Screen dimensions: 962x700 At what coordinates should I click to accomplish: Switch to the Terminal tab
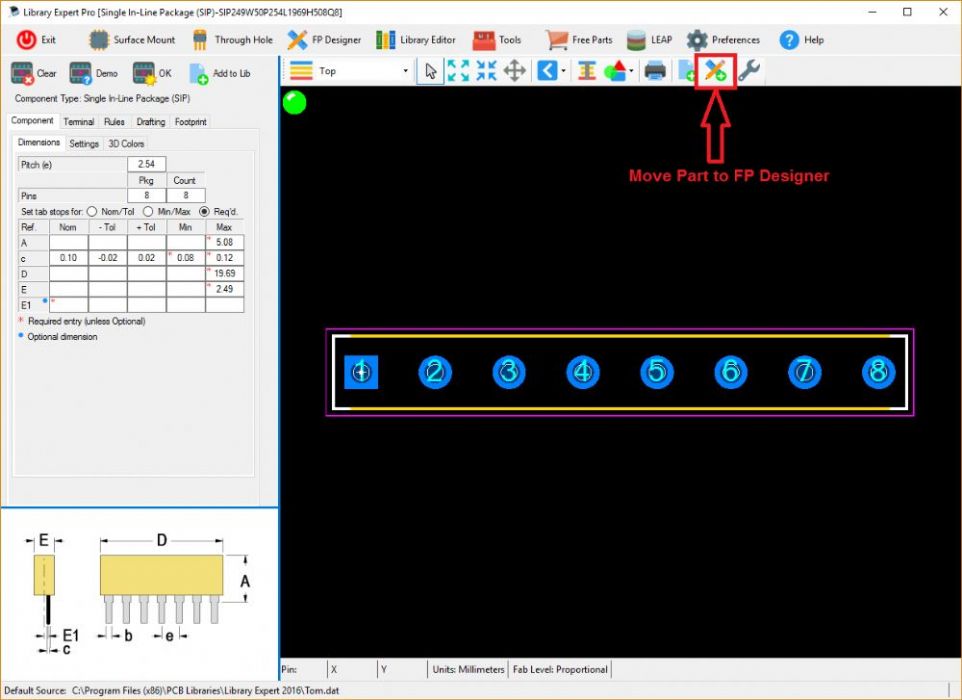click(79, 122)
